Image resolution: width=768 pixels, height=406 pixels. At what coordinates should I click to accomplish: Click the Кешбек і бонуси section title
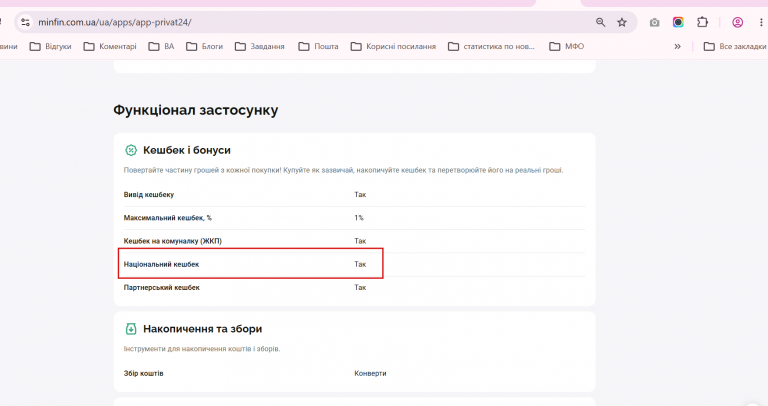[x=187, y=150]
